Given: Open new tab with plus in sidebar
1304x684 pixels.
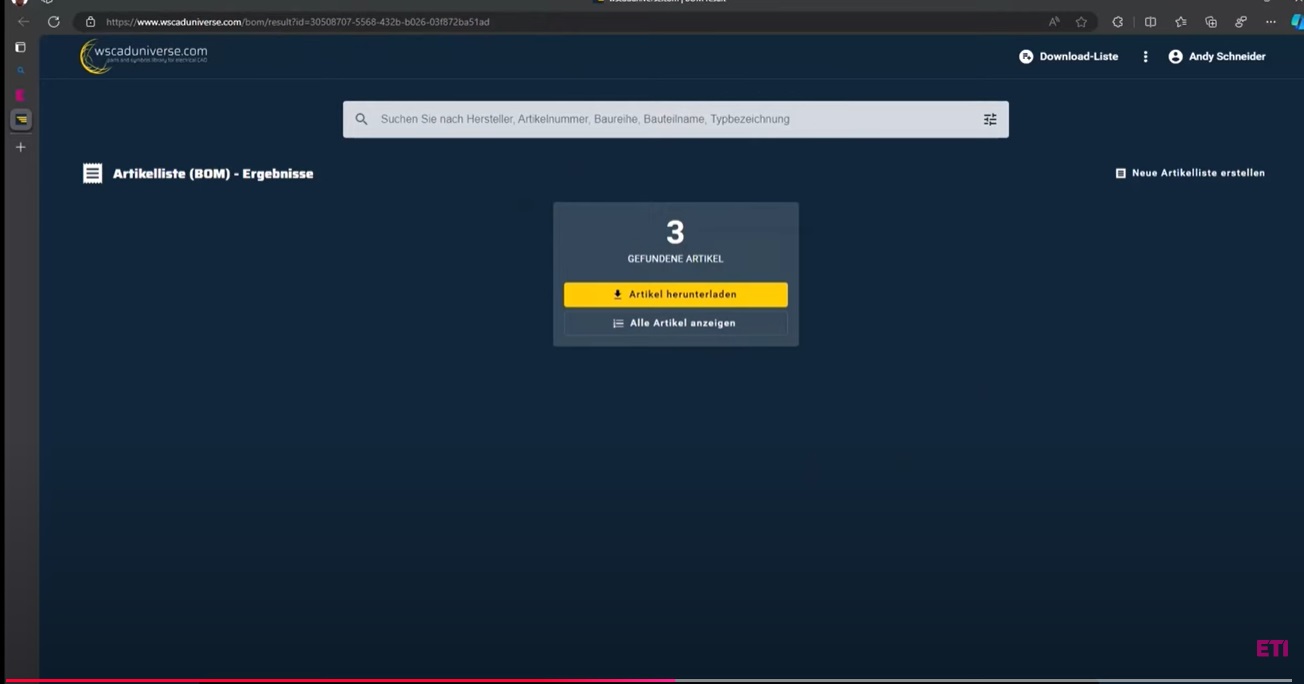Looking at the screenshot, I should tap(20, 147).
